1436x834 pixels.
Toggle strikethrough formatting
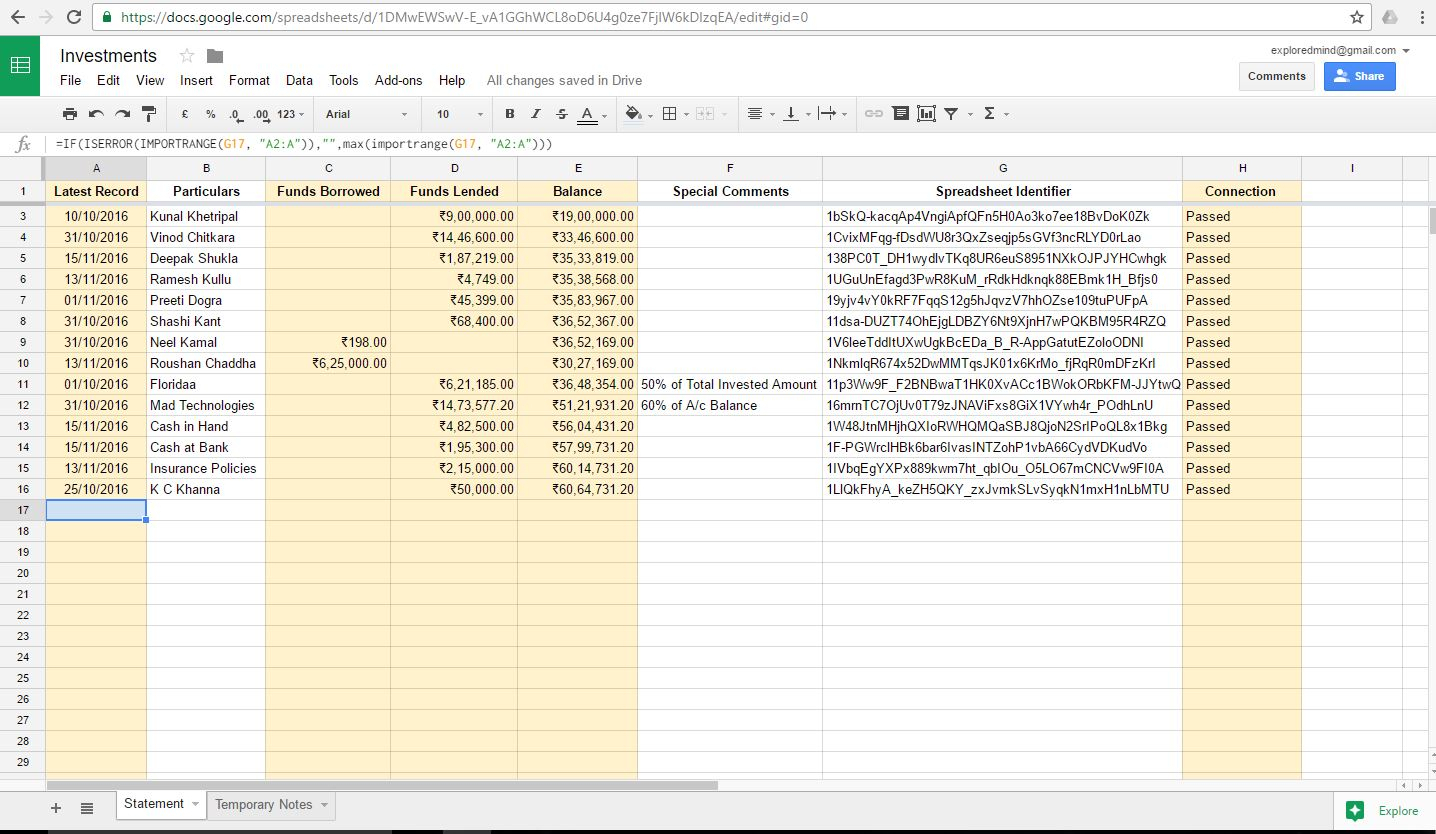pos(562,114)
